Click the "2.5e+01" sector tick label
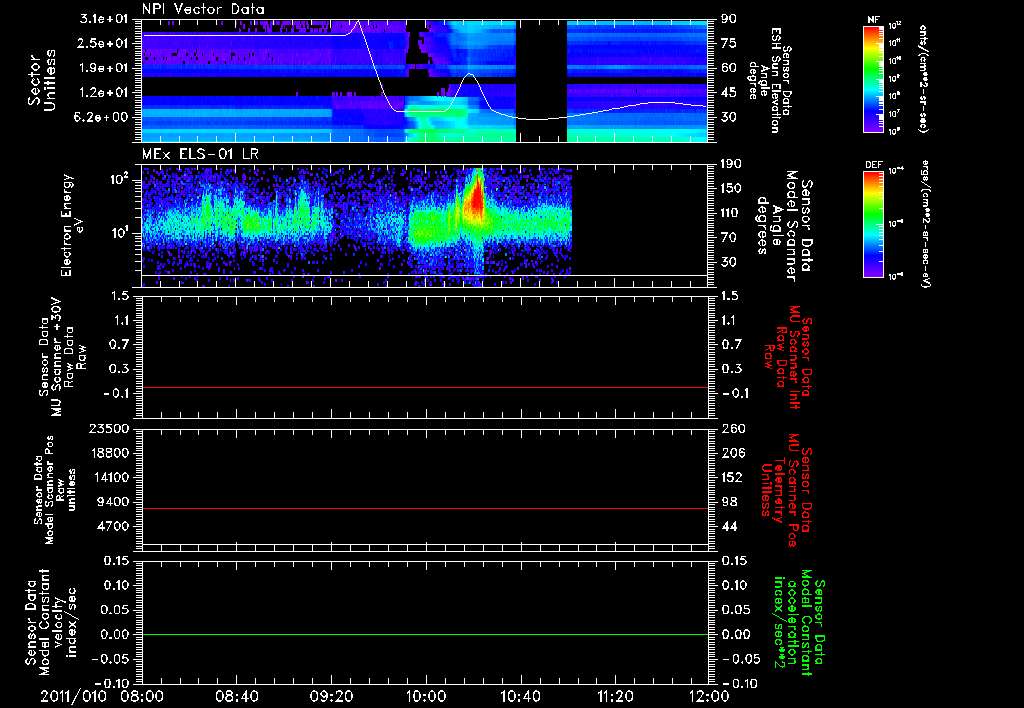 coord(104,43)
